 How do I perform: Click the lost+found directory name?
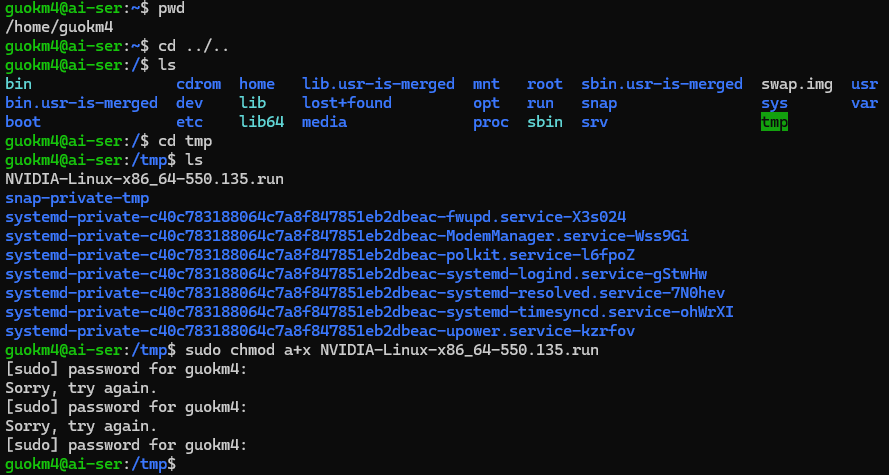348,103
